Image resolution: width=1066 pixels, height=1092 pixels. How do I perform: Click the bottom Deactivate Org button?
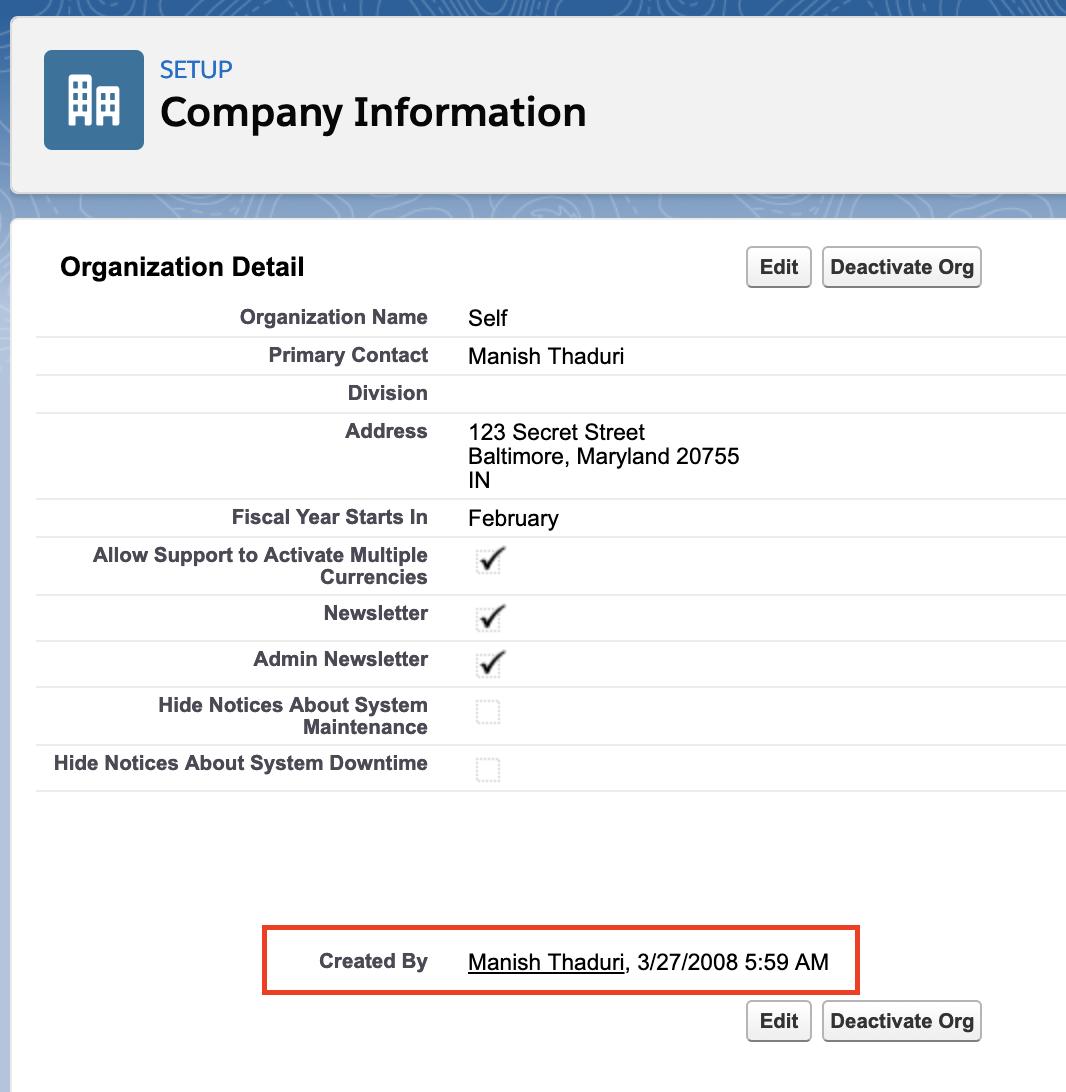tap(902, 1021)
